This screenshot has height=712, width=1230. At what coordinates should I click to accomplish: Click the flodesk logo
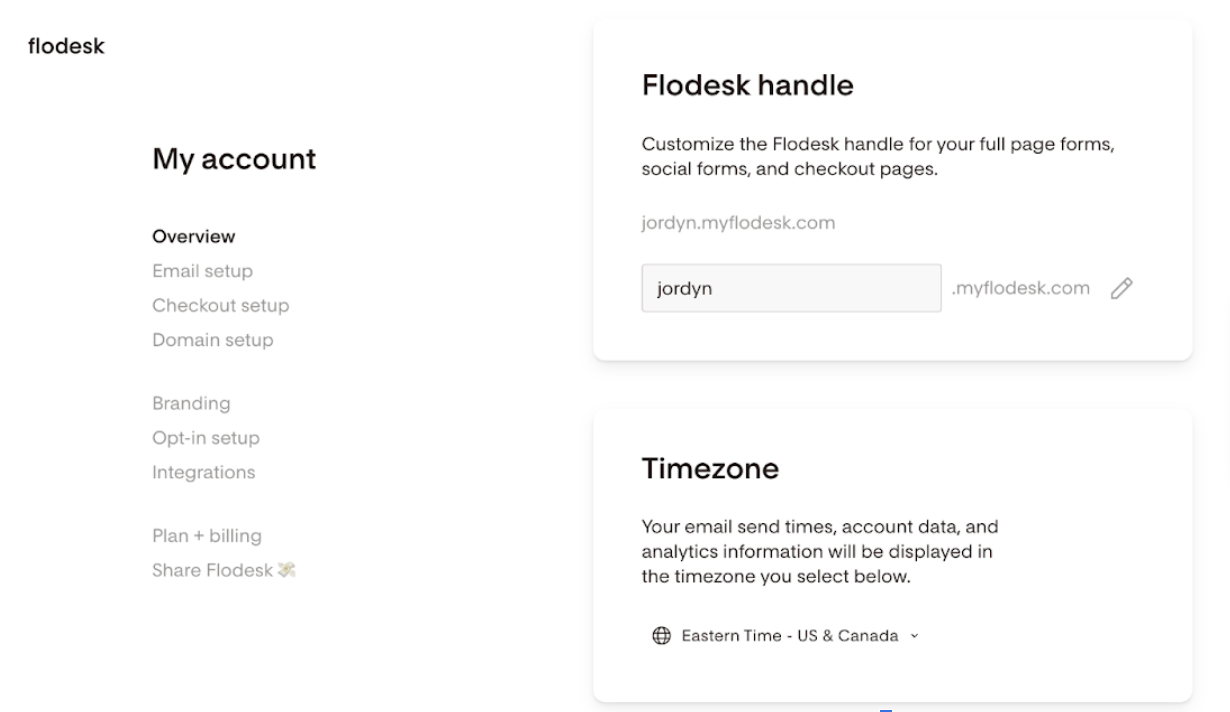[x=66, y=46]
